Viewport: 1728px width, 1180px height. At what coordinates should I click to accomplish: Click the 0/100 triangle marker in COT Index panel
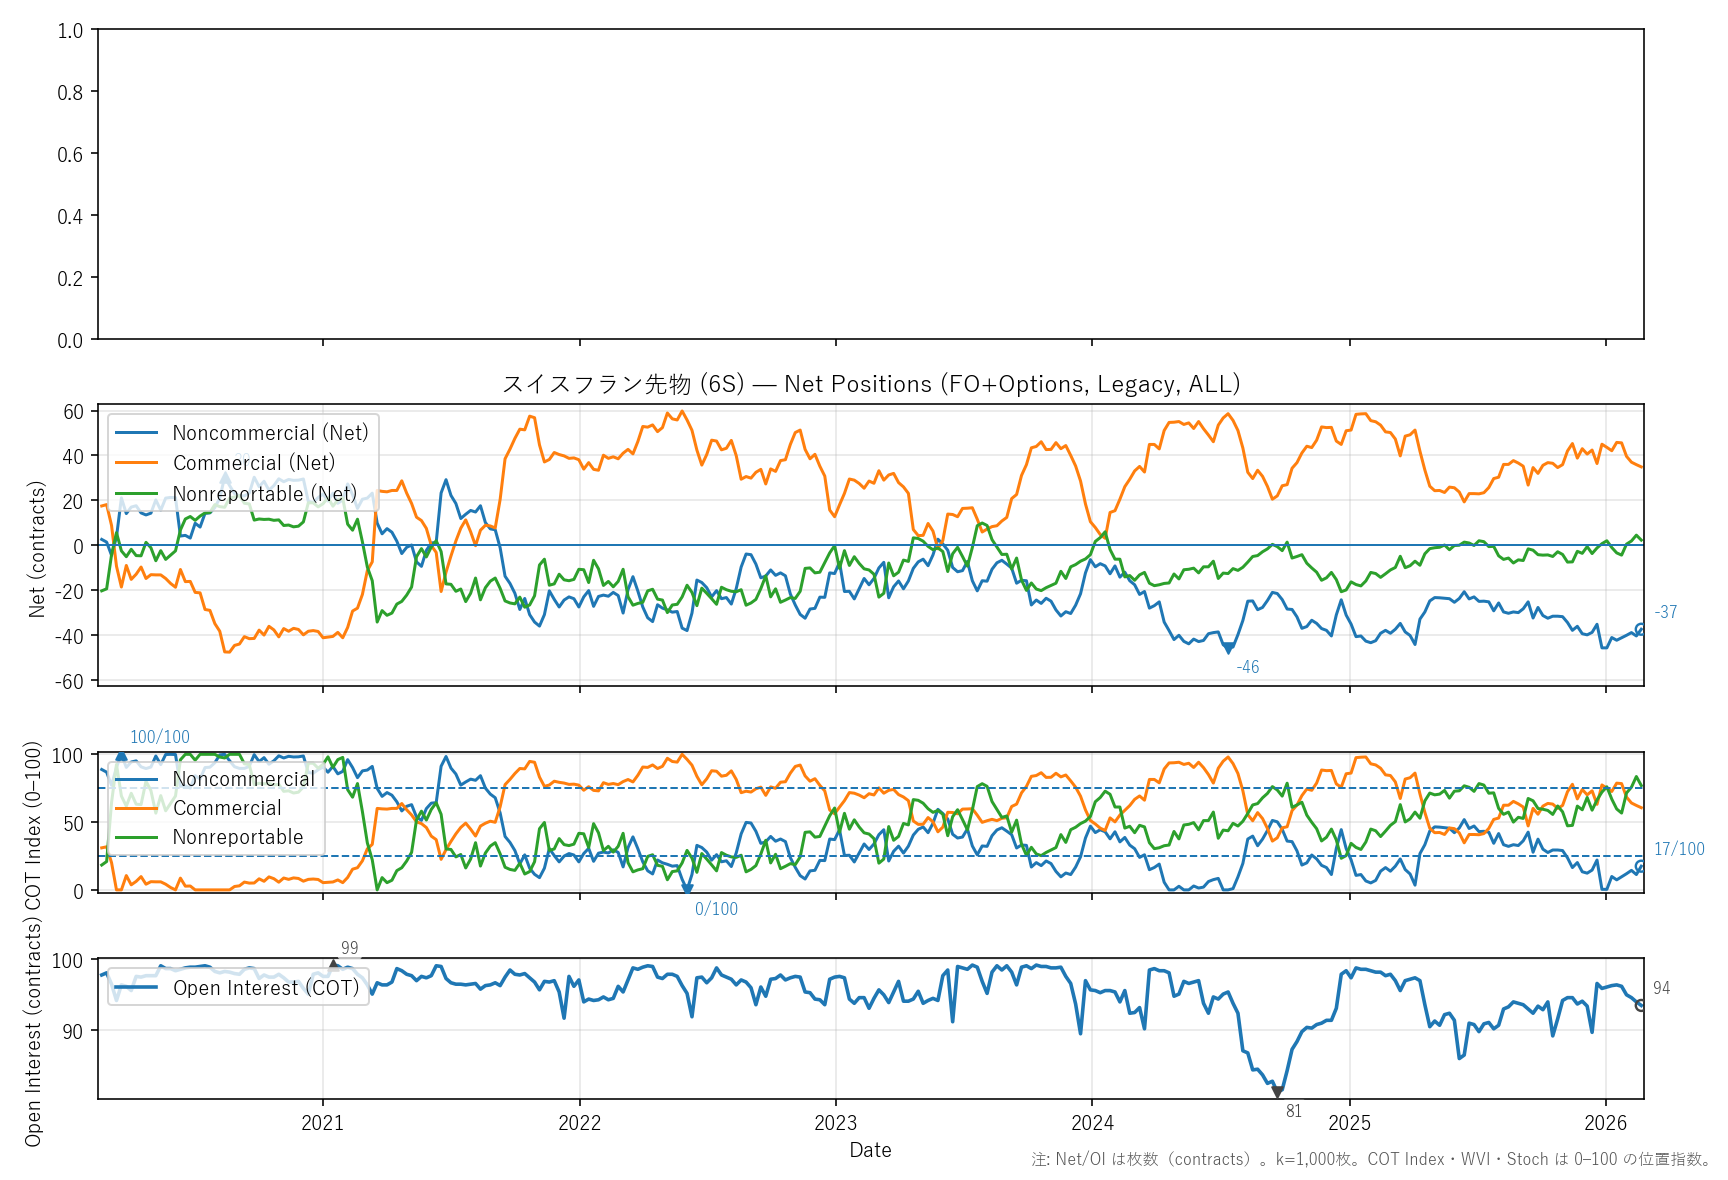687,888
